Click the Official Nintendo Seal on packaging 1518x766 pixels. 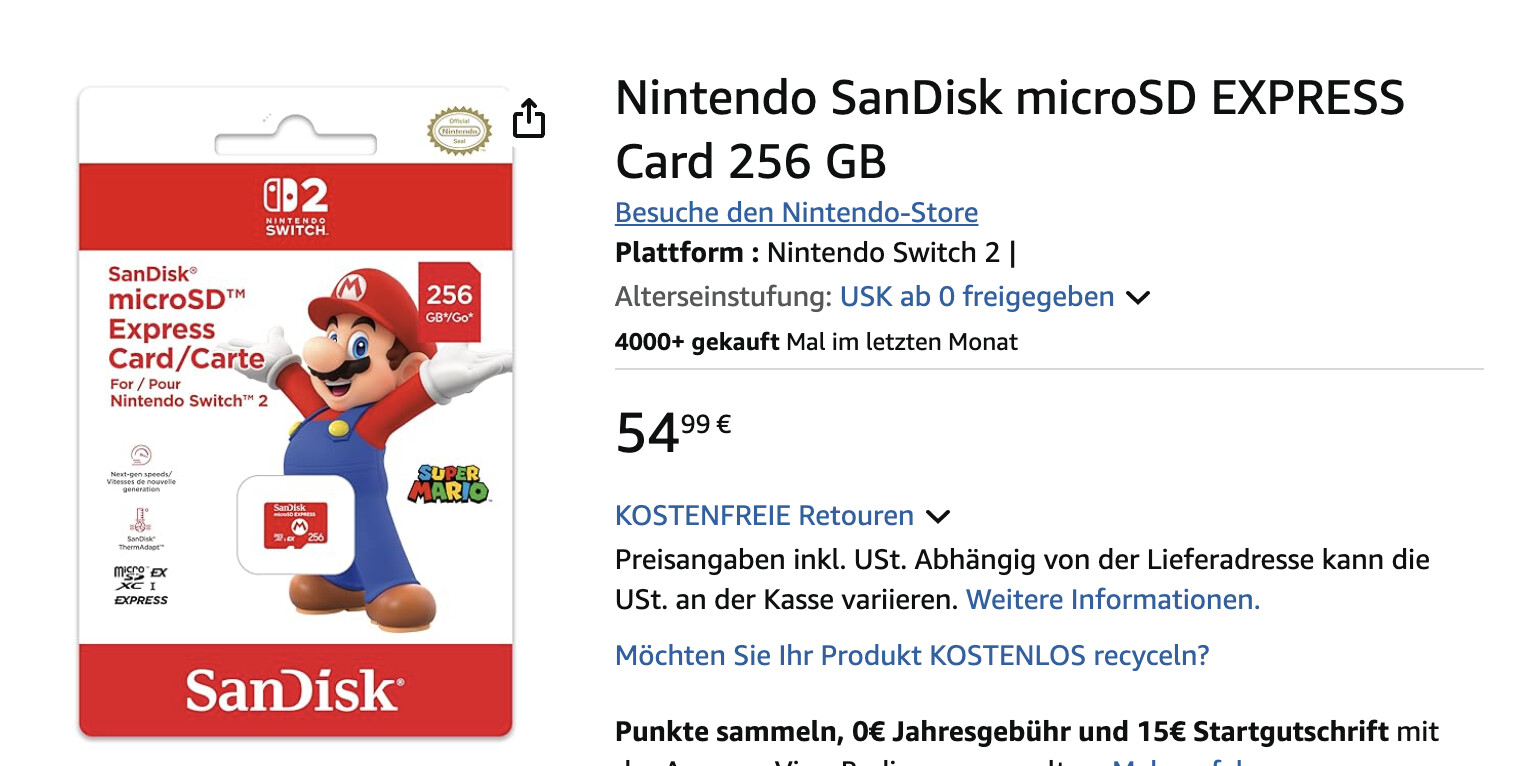[459, 131]
